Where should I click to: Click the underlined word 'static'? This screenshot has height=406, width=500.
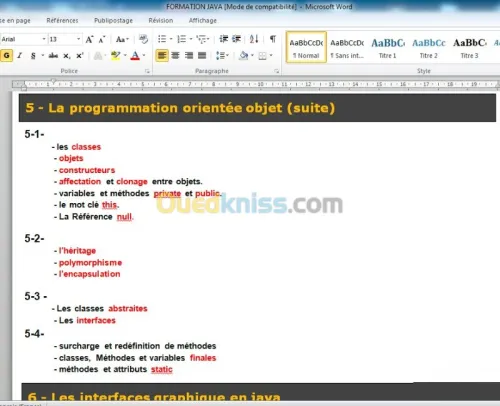click(162, 369)
